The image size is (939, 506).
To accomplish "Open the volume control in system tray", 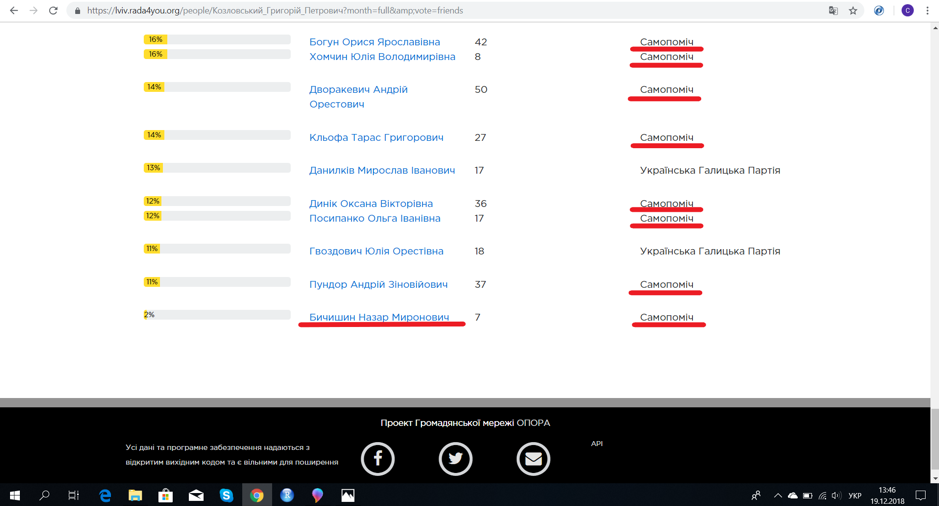I will 837,496.
